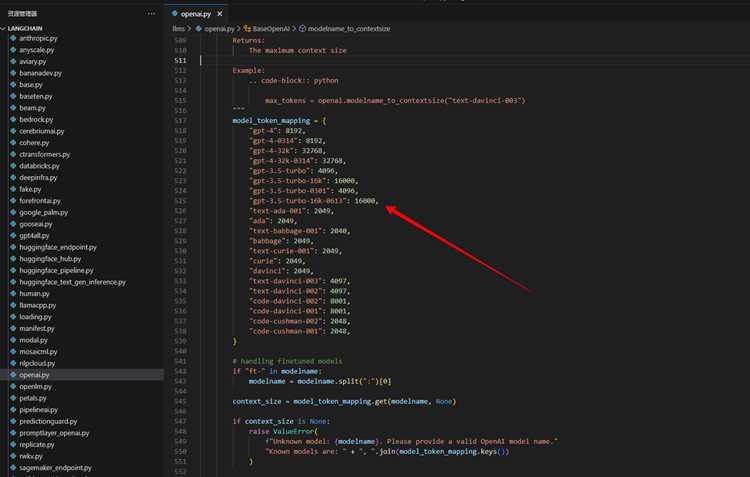Select huggingface_hub.py file
Viewport: 750px width, 477px height.
[x=50, y=259]
